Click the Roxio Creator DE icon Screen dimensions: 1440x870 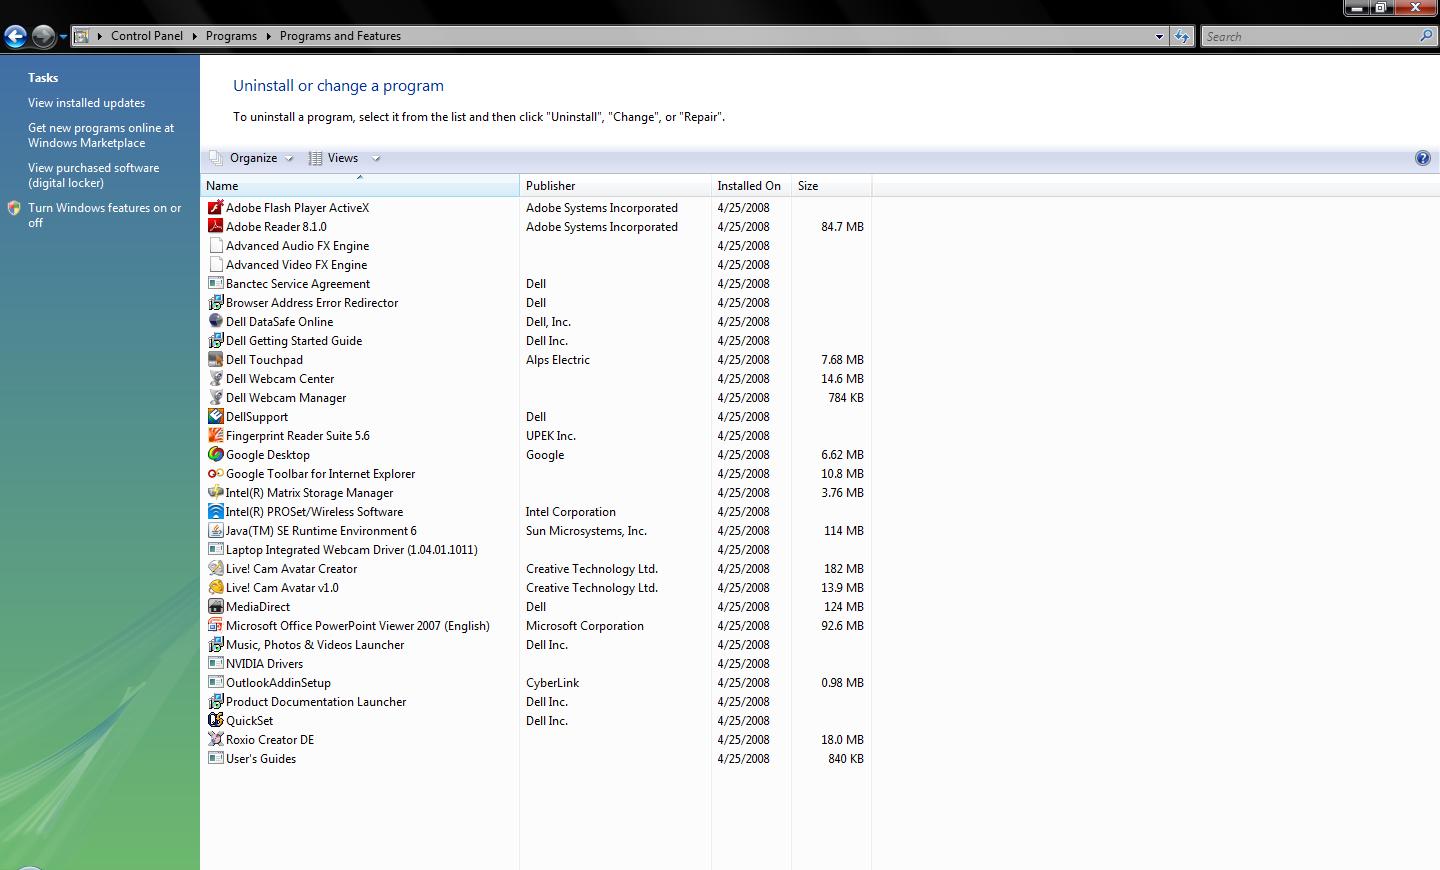tap(215, 739)
